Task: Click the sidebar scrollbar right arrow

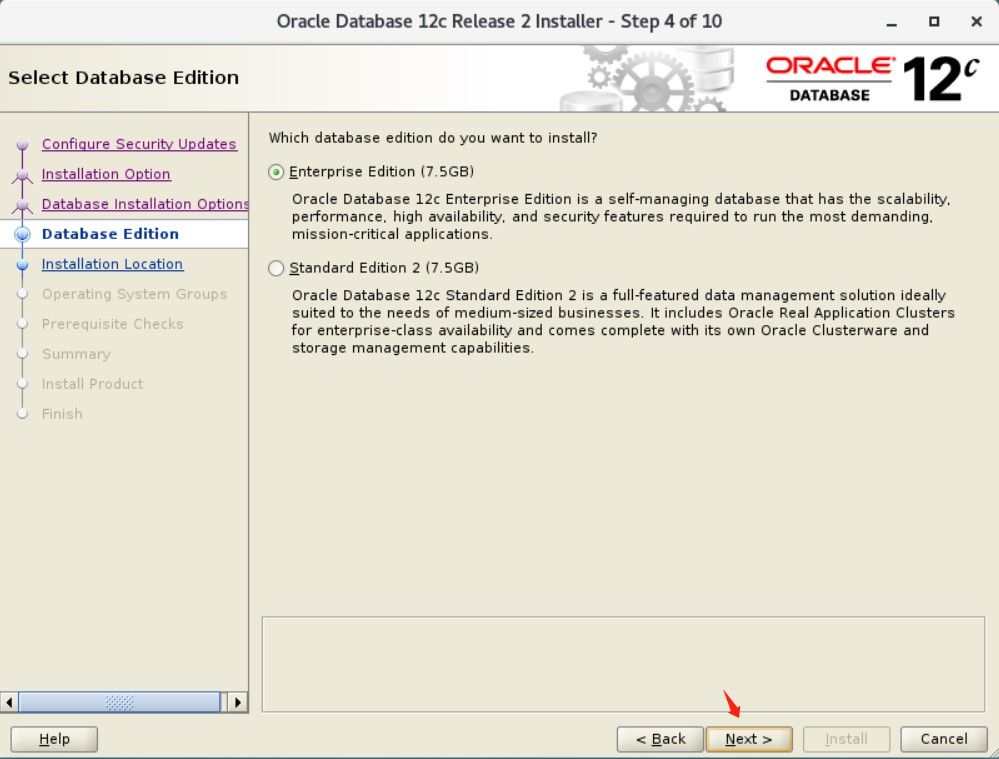Action: pyautogui.click(x=238, y=702)
